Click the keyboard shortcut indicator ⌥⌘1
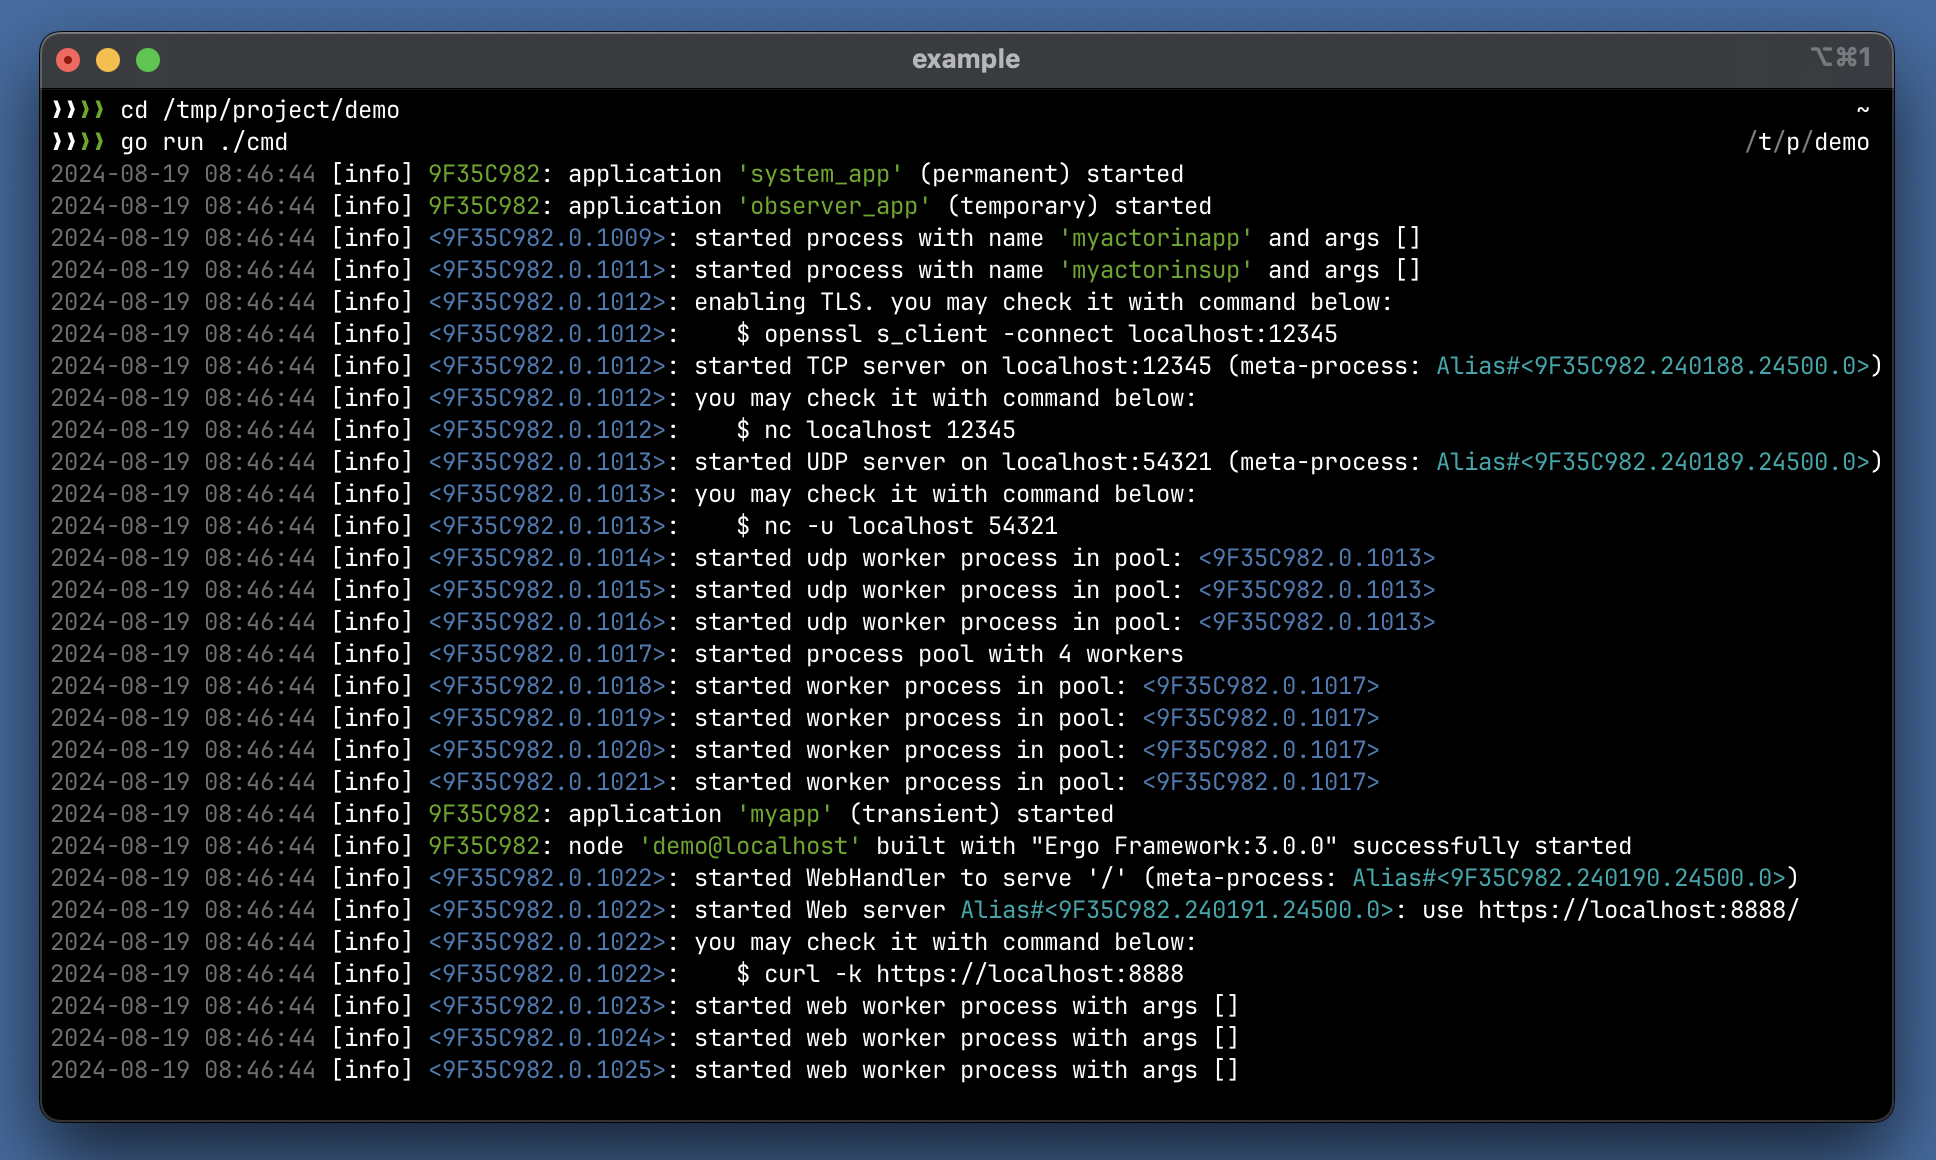 [1840, 57]
